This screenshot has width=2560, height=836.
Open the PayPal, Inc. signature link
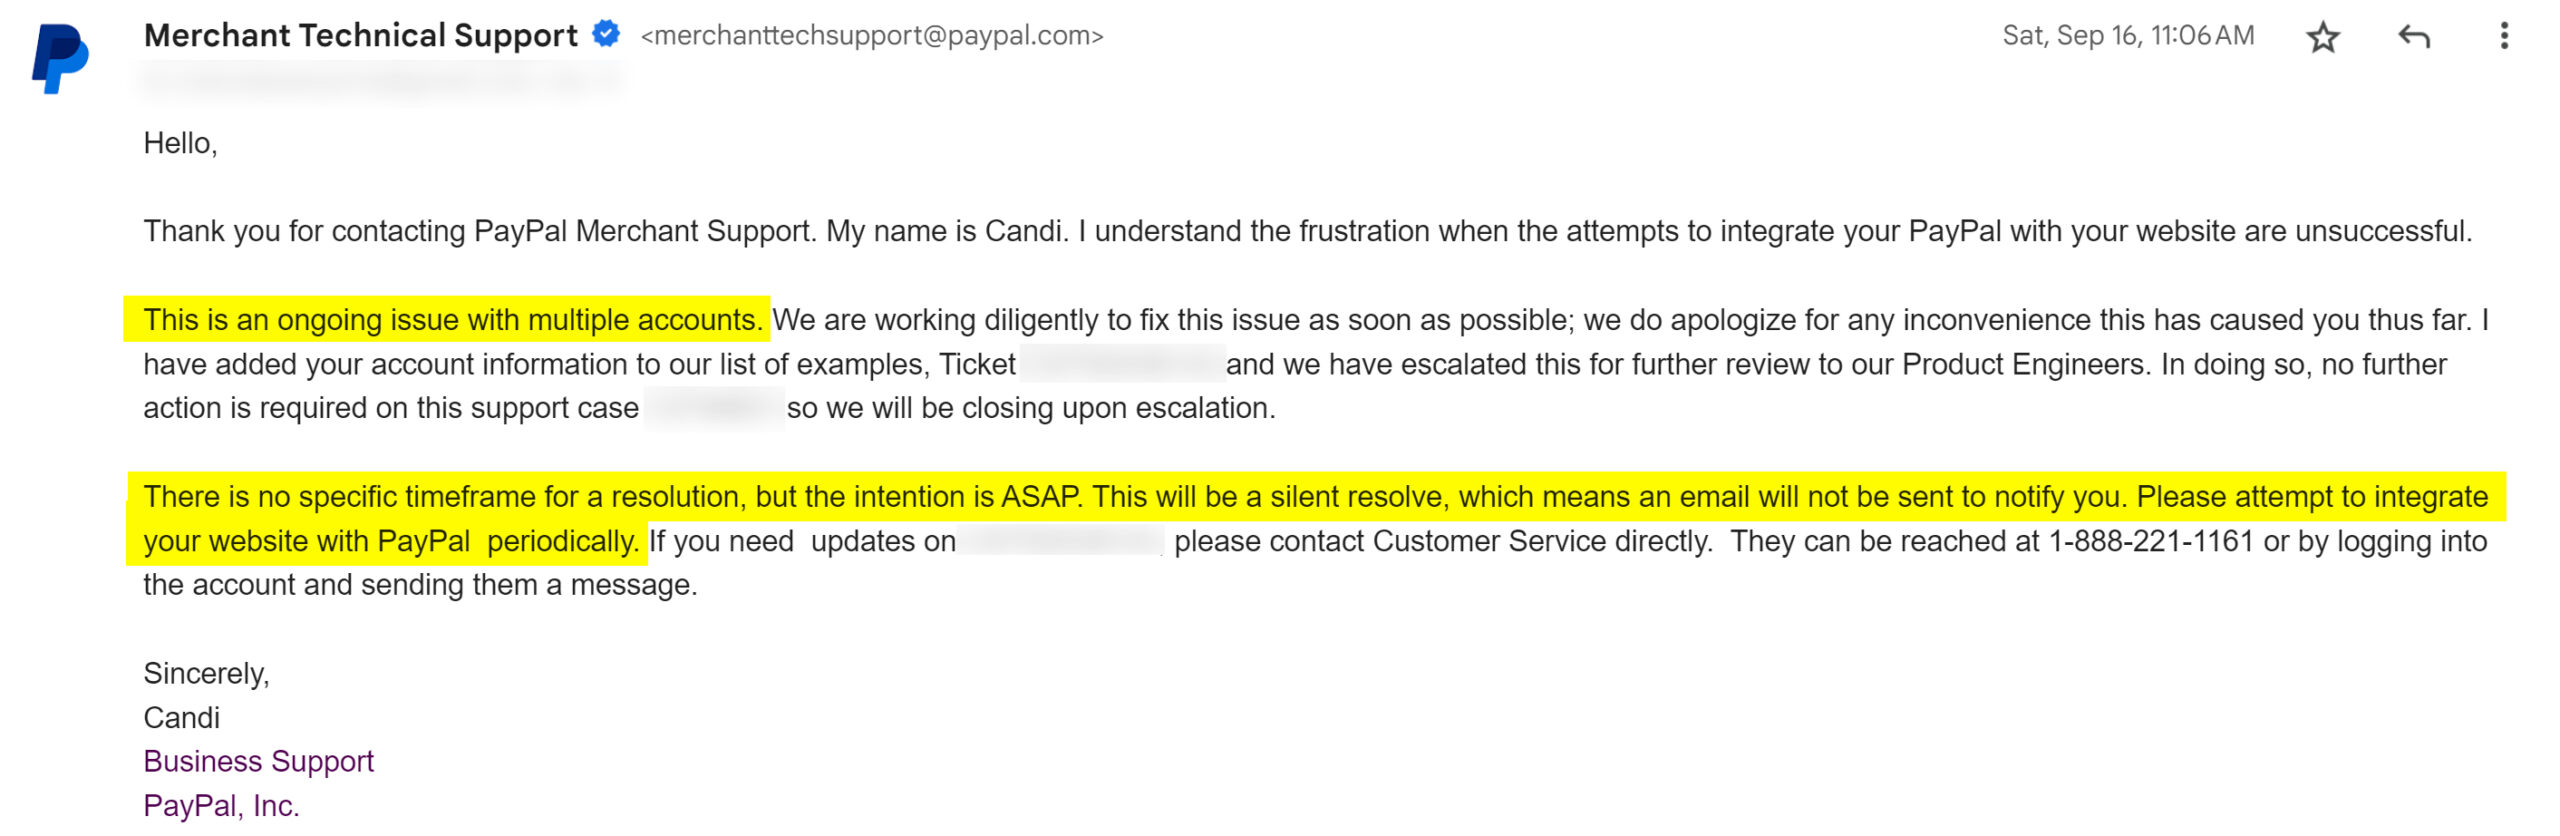[x=221, y=805]
